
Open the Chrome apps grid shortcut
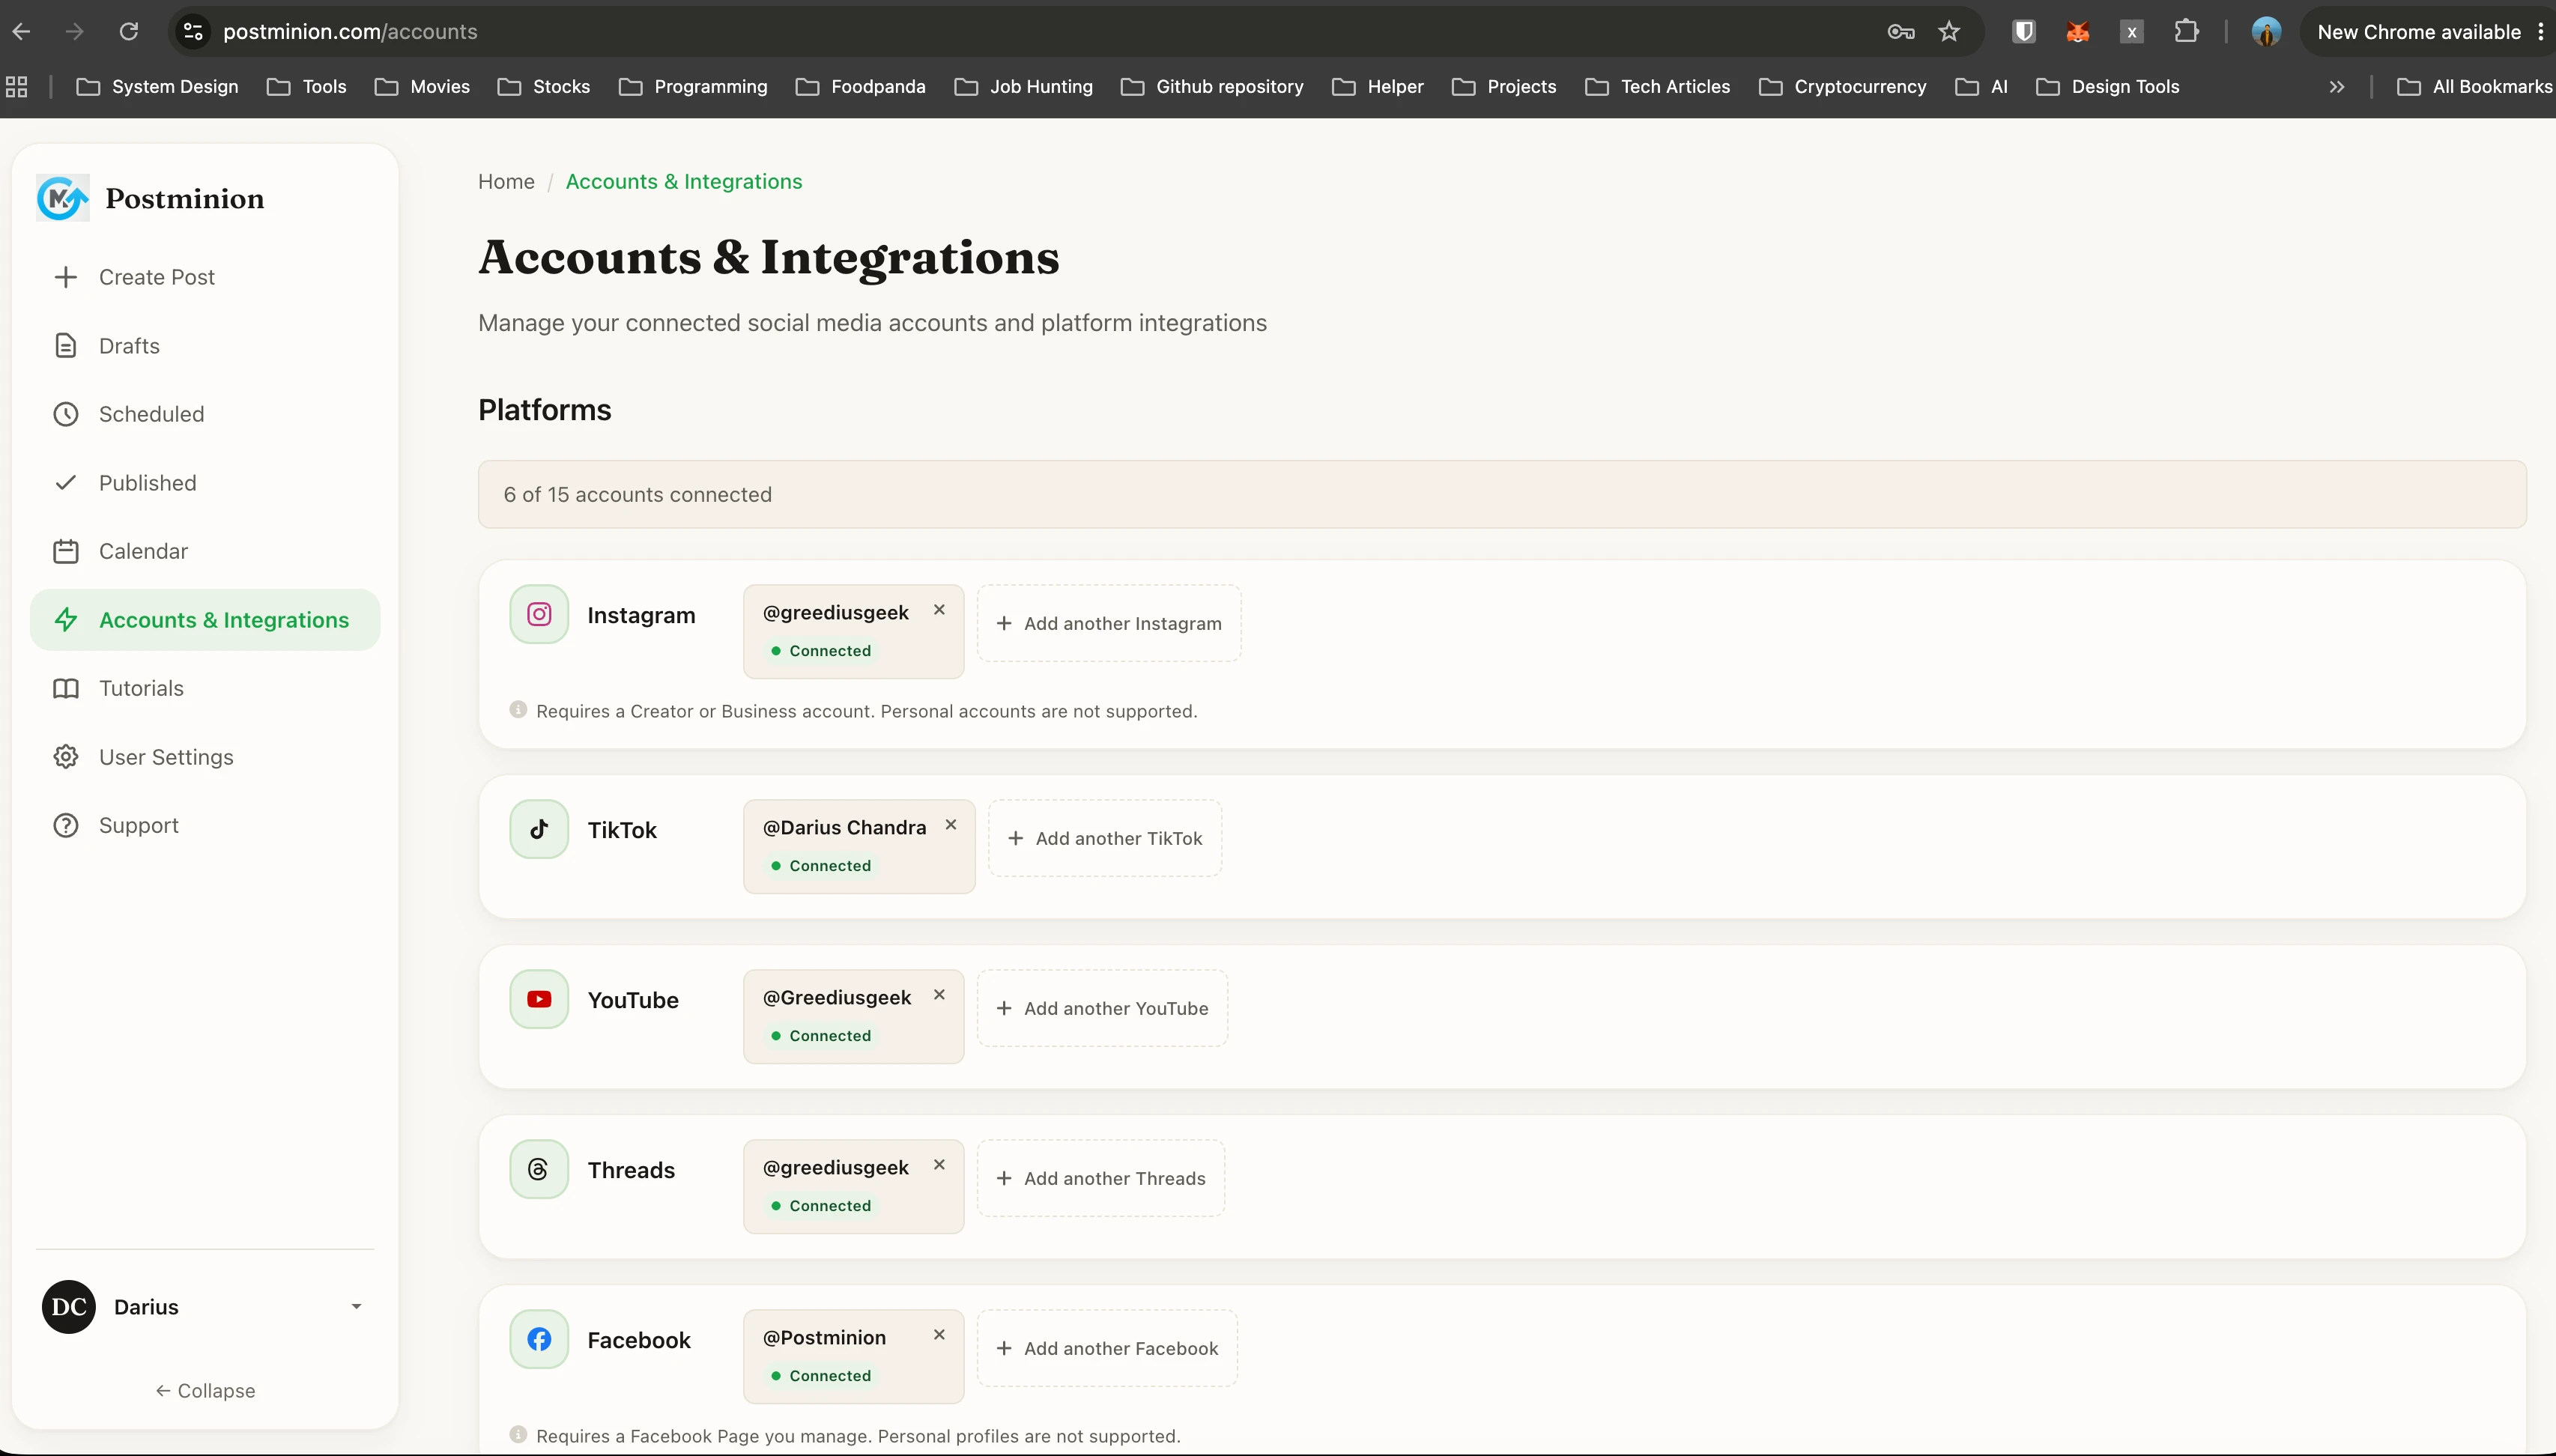click(16, 87)
